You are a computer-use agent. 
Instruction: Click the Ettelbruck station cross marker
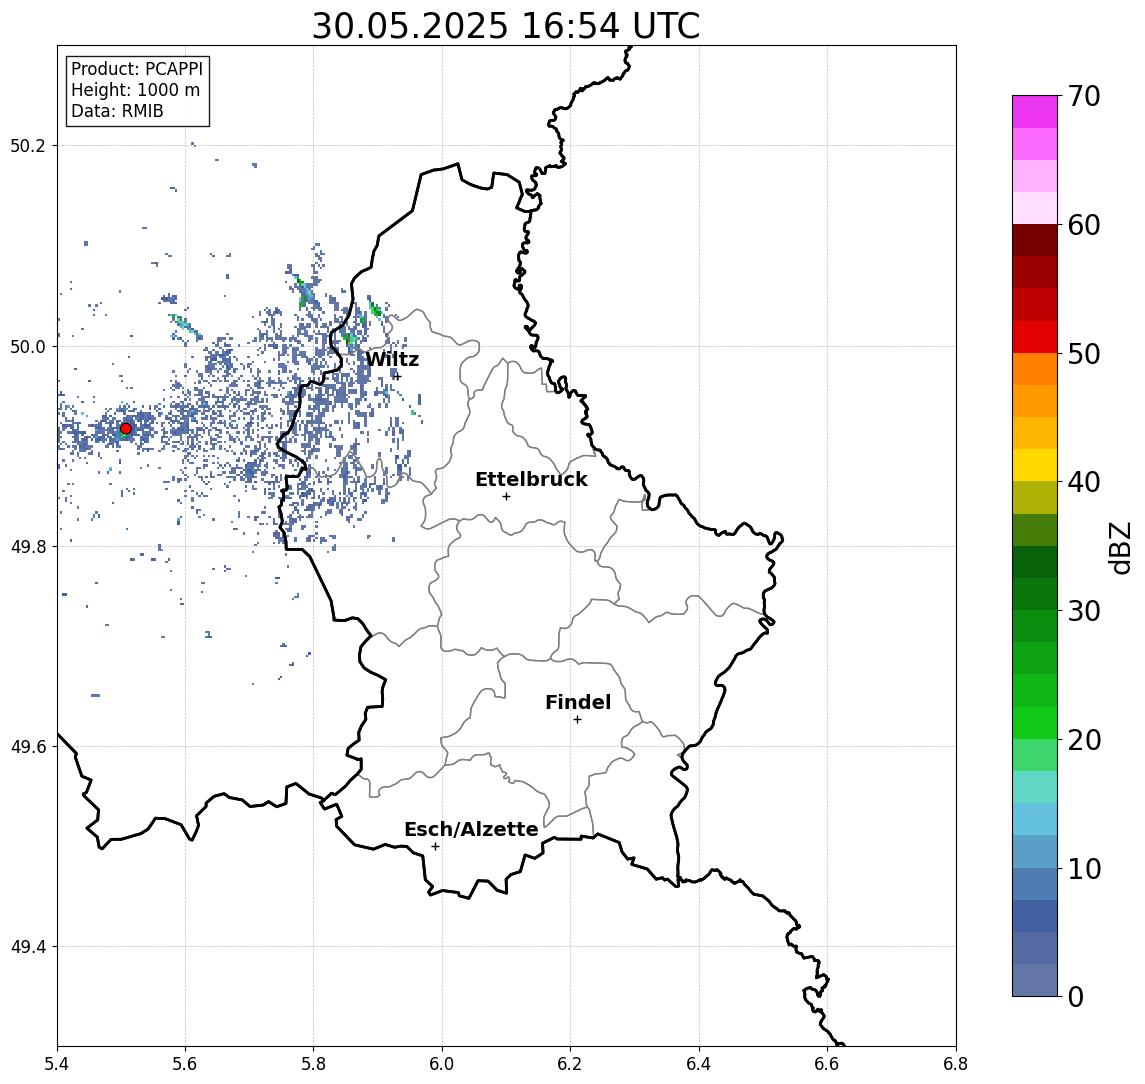pos(506,497)
